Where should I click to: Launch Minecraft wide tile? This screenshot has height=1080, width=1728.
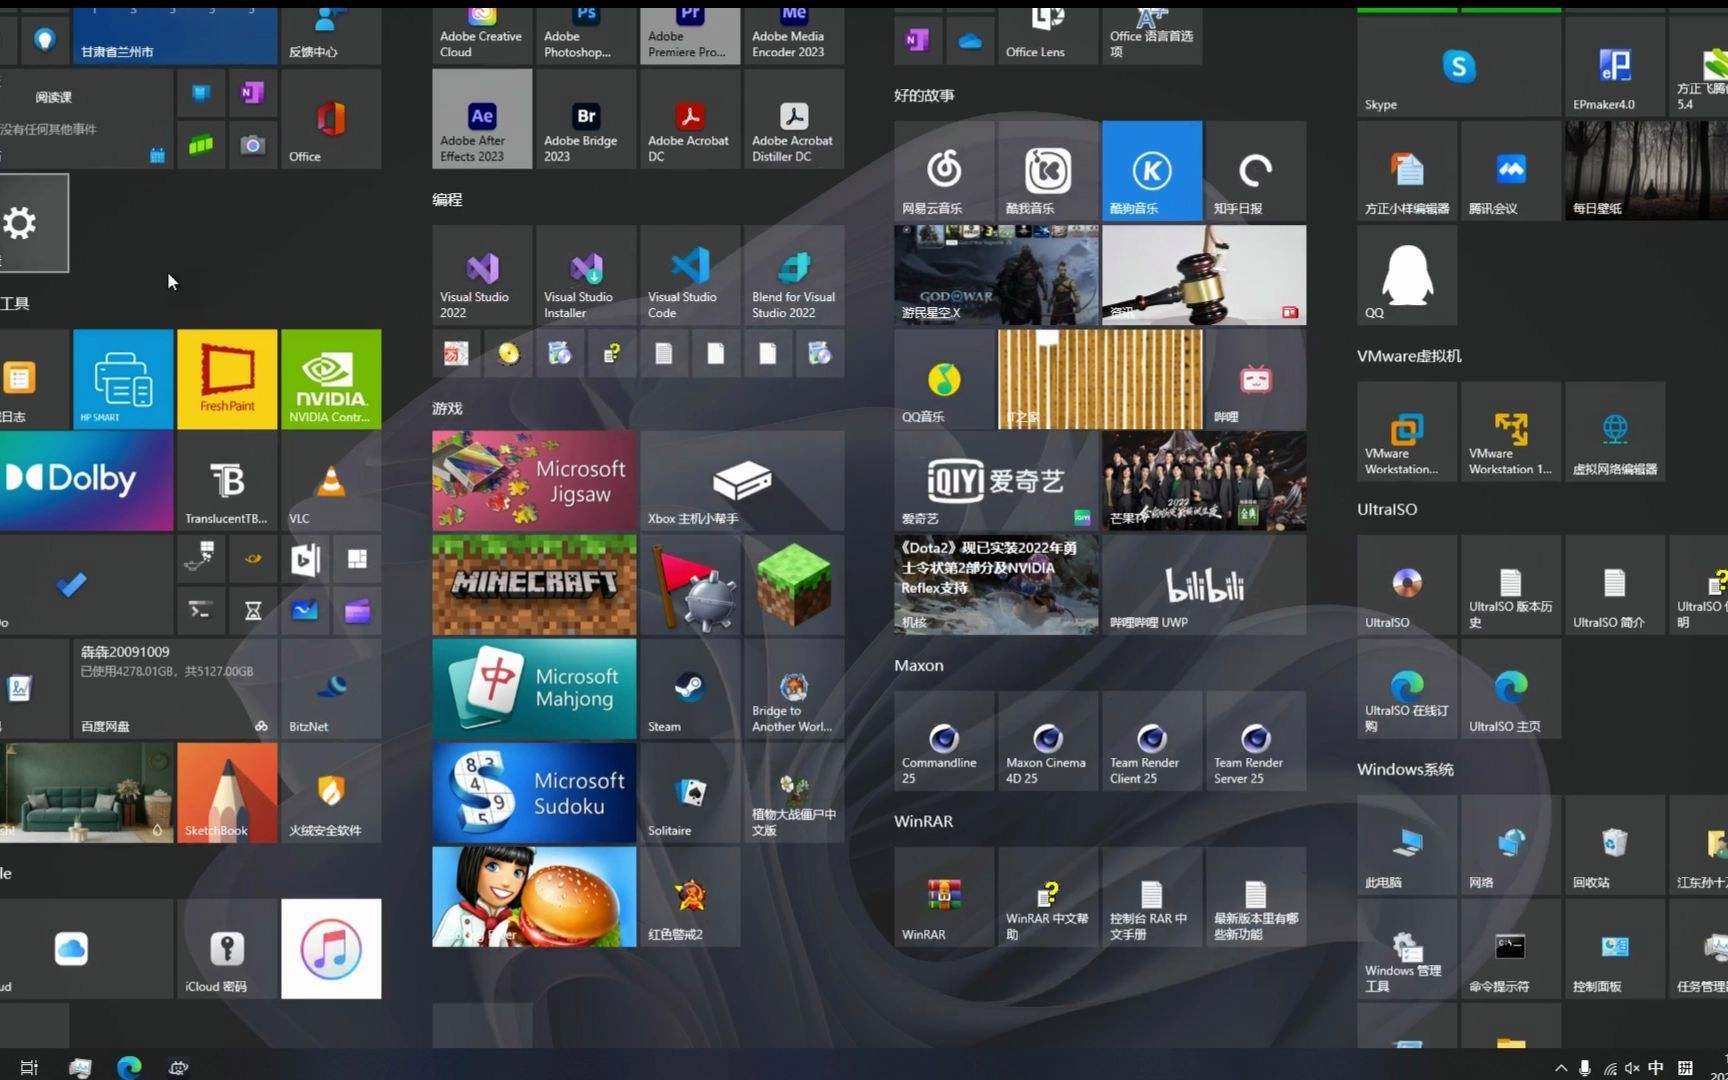pos(534,585)
